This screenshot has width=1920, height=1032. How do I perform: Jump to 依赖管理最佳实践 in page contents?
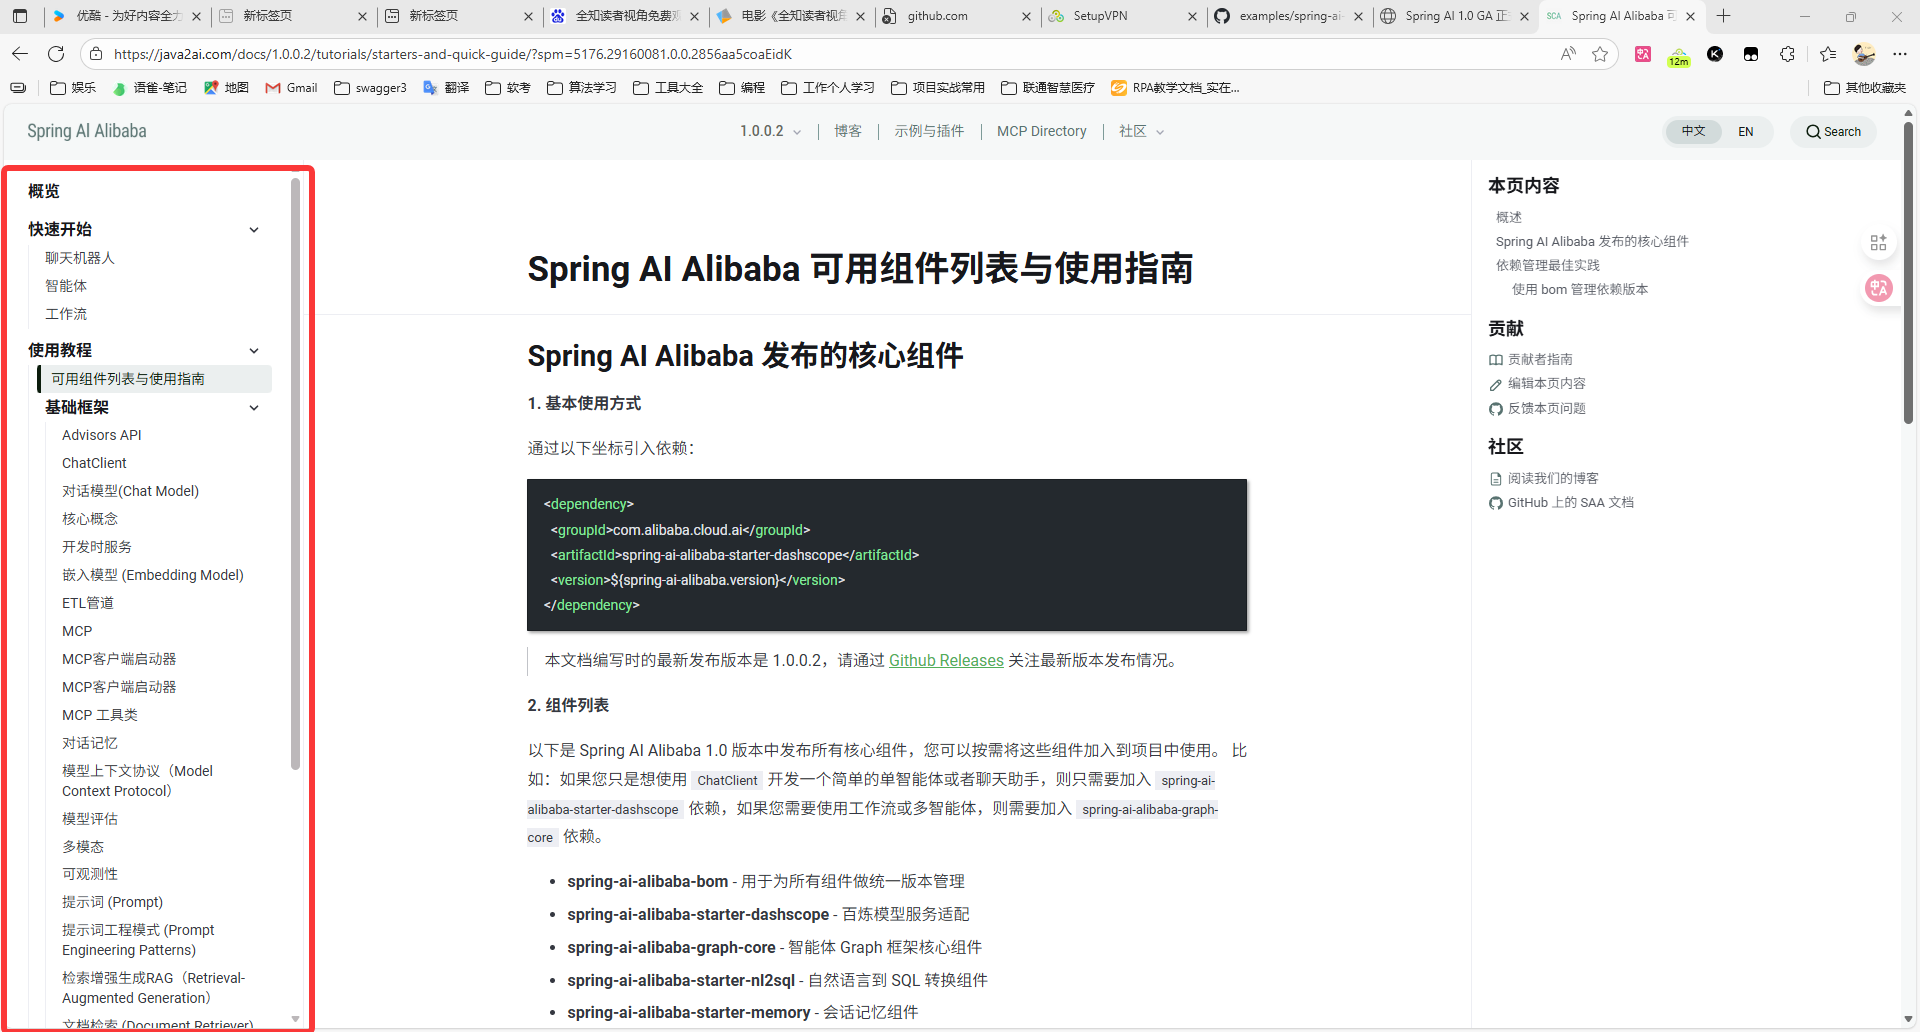click(x=1547, y=265)
